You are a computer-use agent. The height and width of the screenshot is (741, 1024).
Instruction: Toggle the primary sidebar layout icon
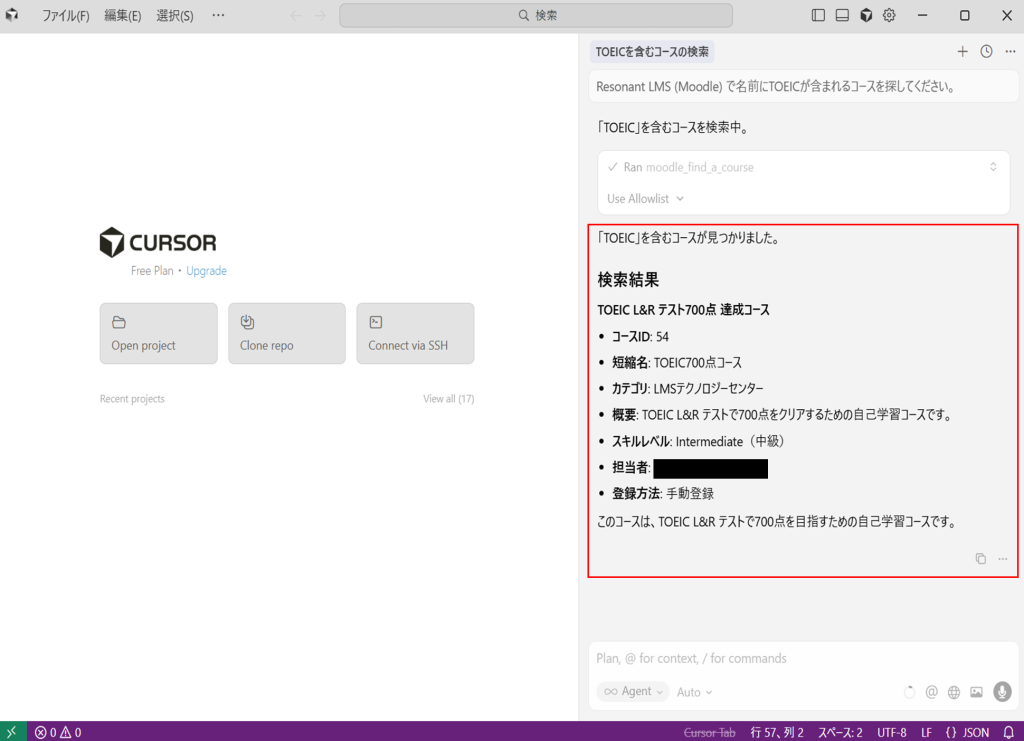[818, 15]
